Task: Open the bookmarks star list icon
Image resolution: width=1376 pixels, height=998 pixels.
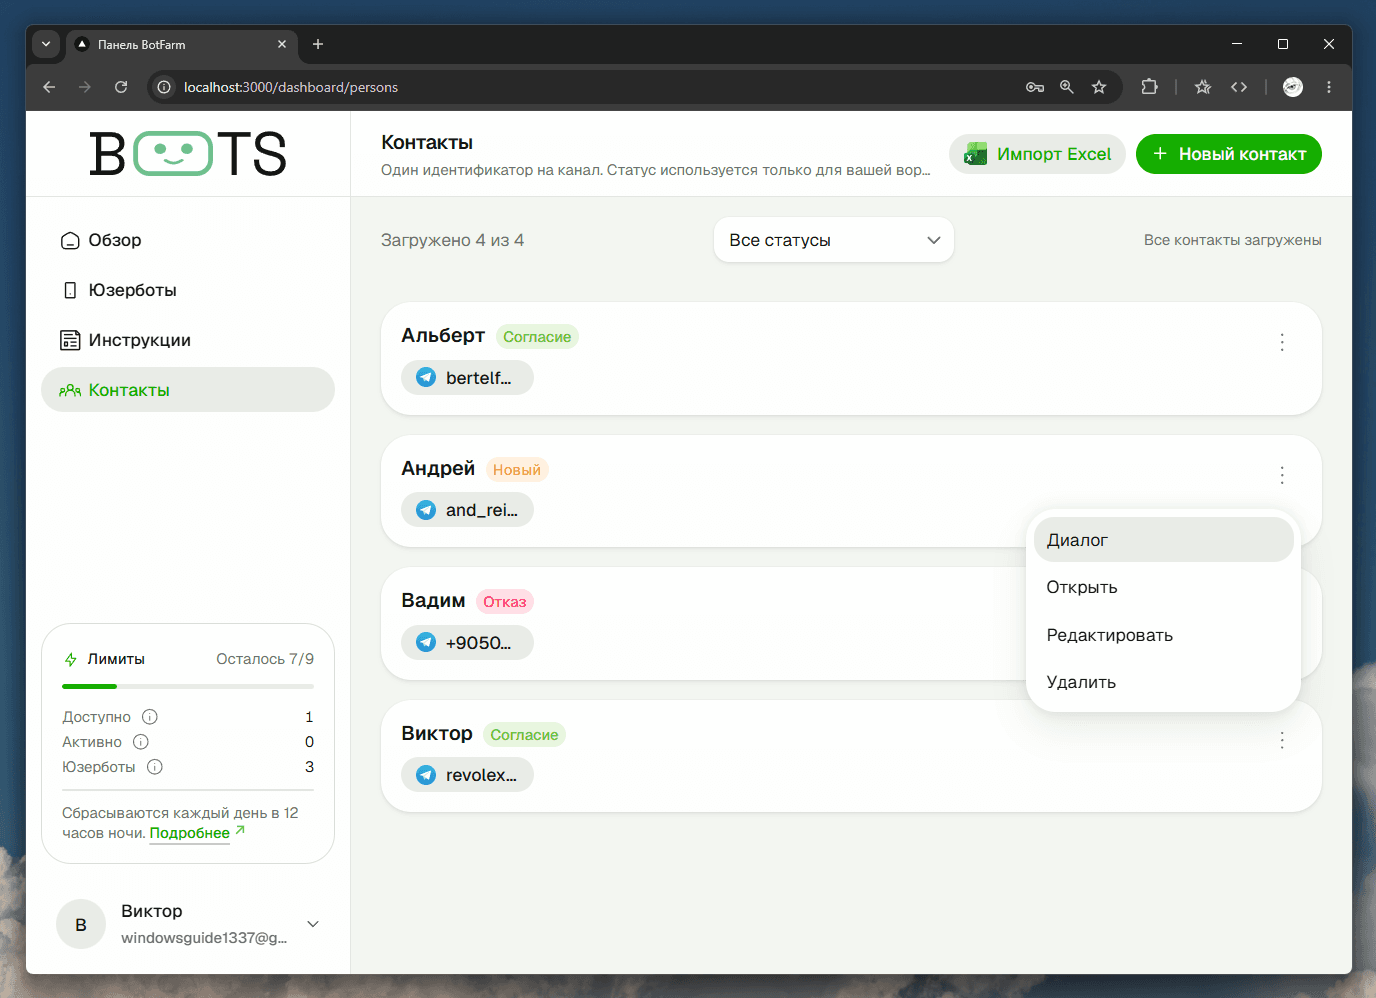Action: 1203,87
